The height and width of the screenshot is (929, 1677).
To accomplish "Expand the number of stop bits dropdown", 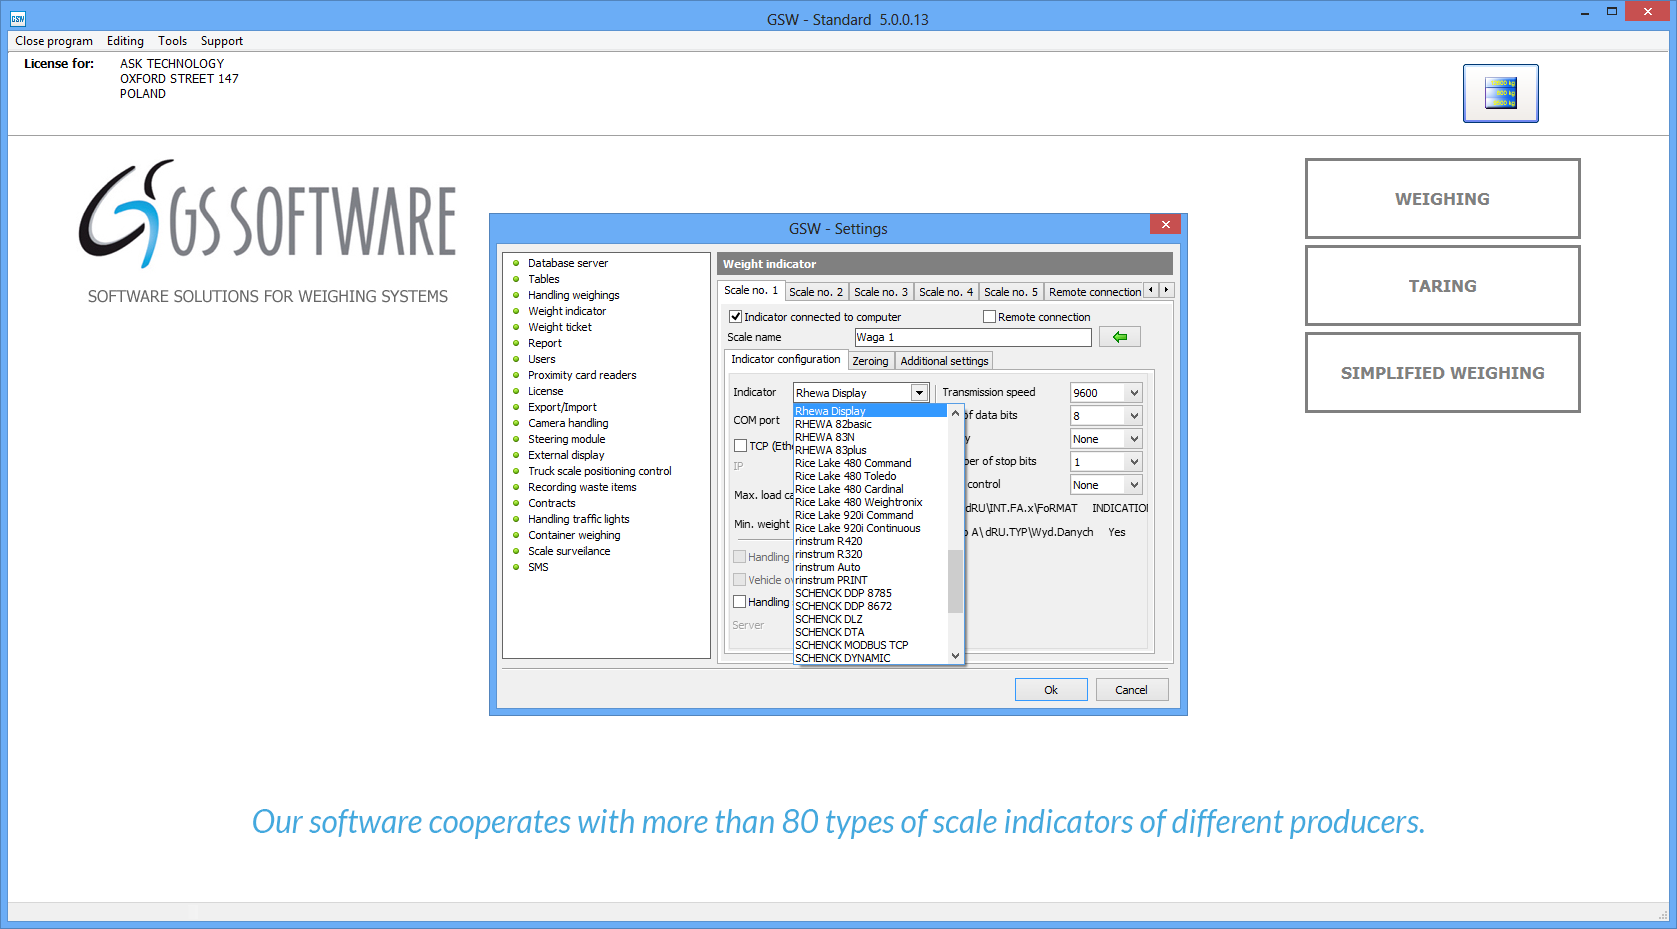I will (x=1134, y=462).
